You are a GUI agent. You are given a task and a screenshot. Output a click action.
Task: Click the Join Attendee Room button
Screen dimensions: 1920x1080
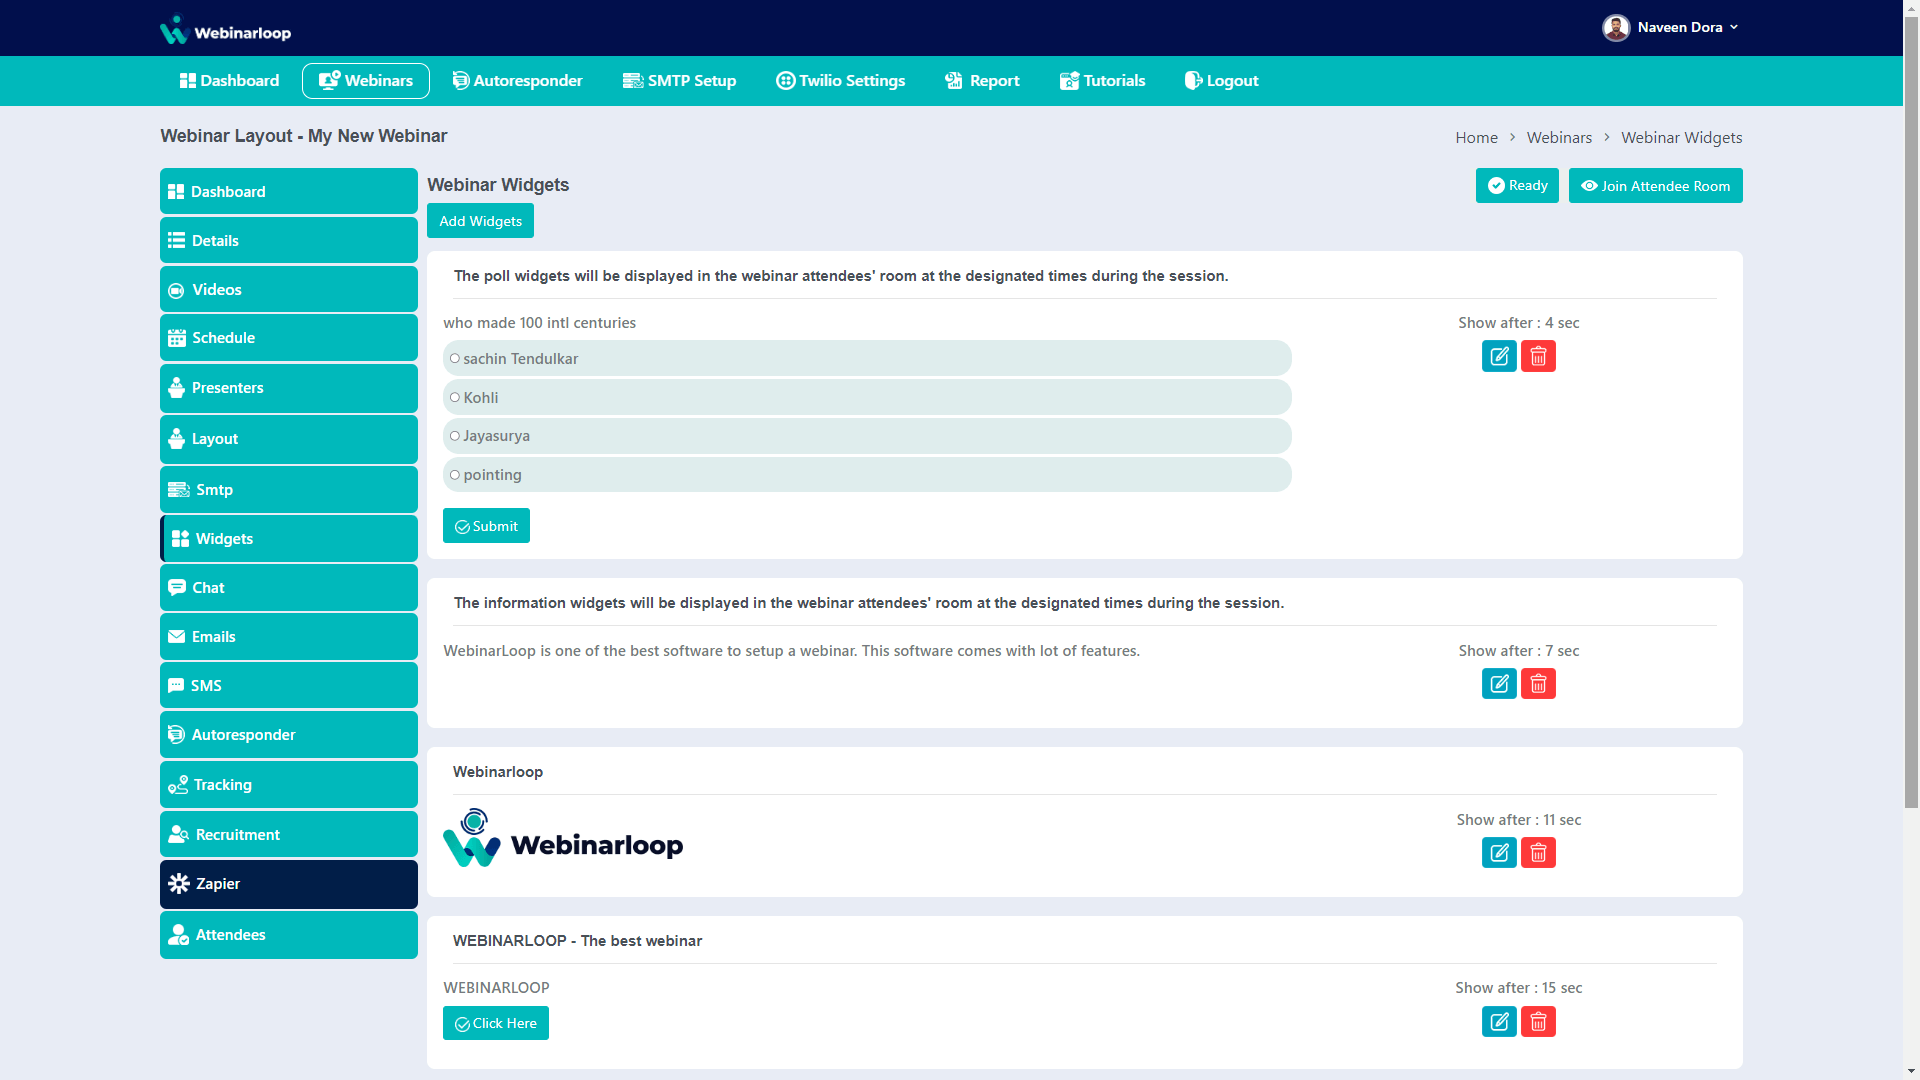click(x=1655, y=186)
